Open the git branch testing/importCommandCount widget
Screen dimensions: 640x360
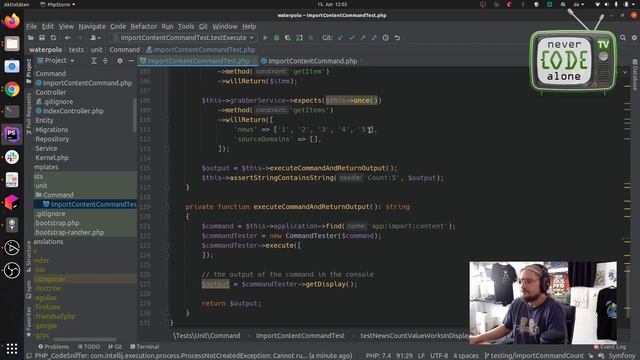coord(534,356)
